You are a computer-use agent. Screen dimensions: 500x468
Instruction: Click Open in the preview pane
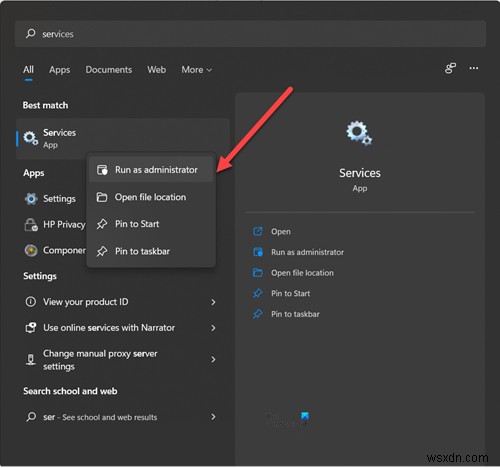point(281,232)
